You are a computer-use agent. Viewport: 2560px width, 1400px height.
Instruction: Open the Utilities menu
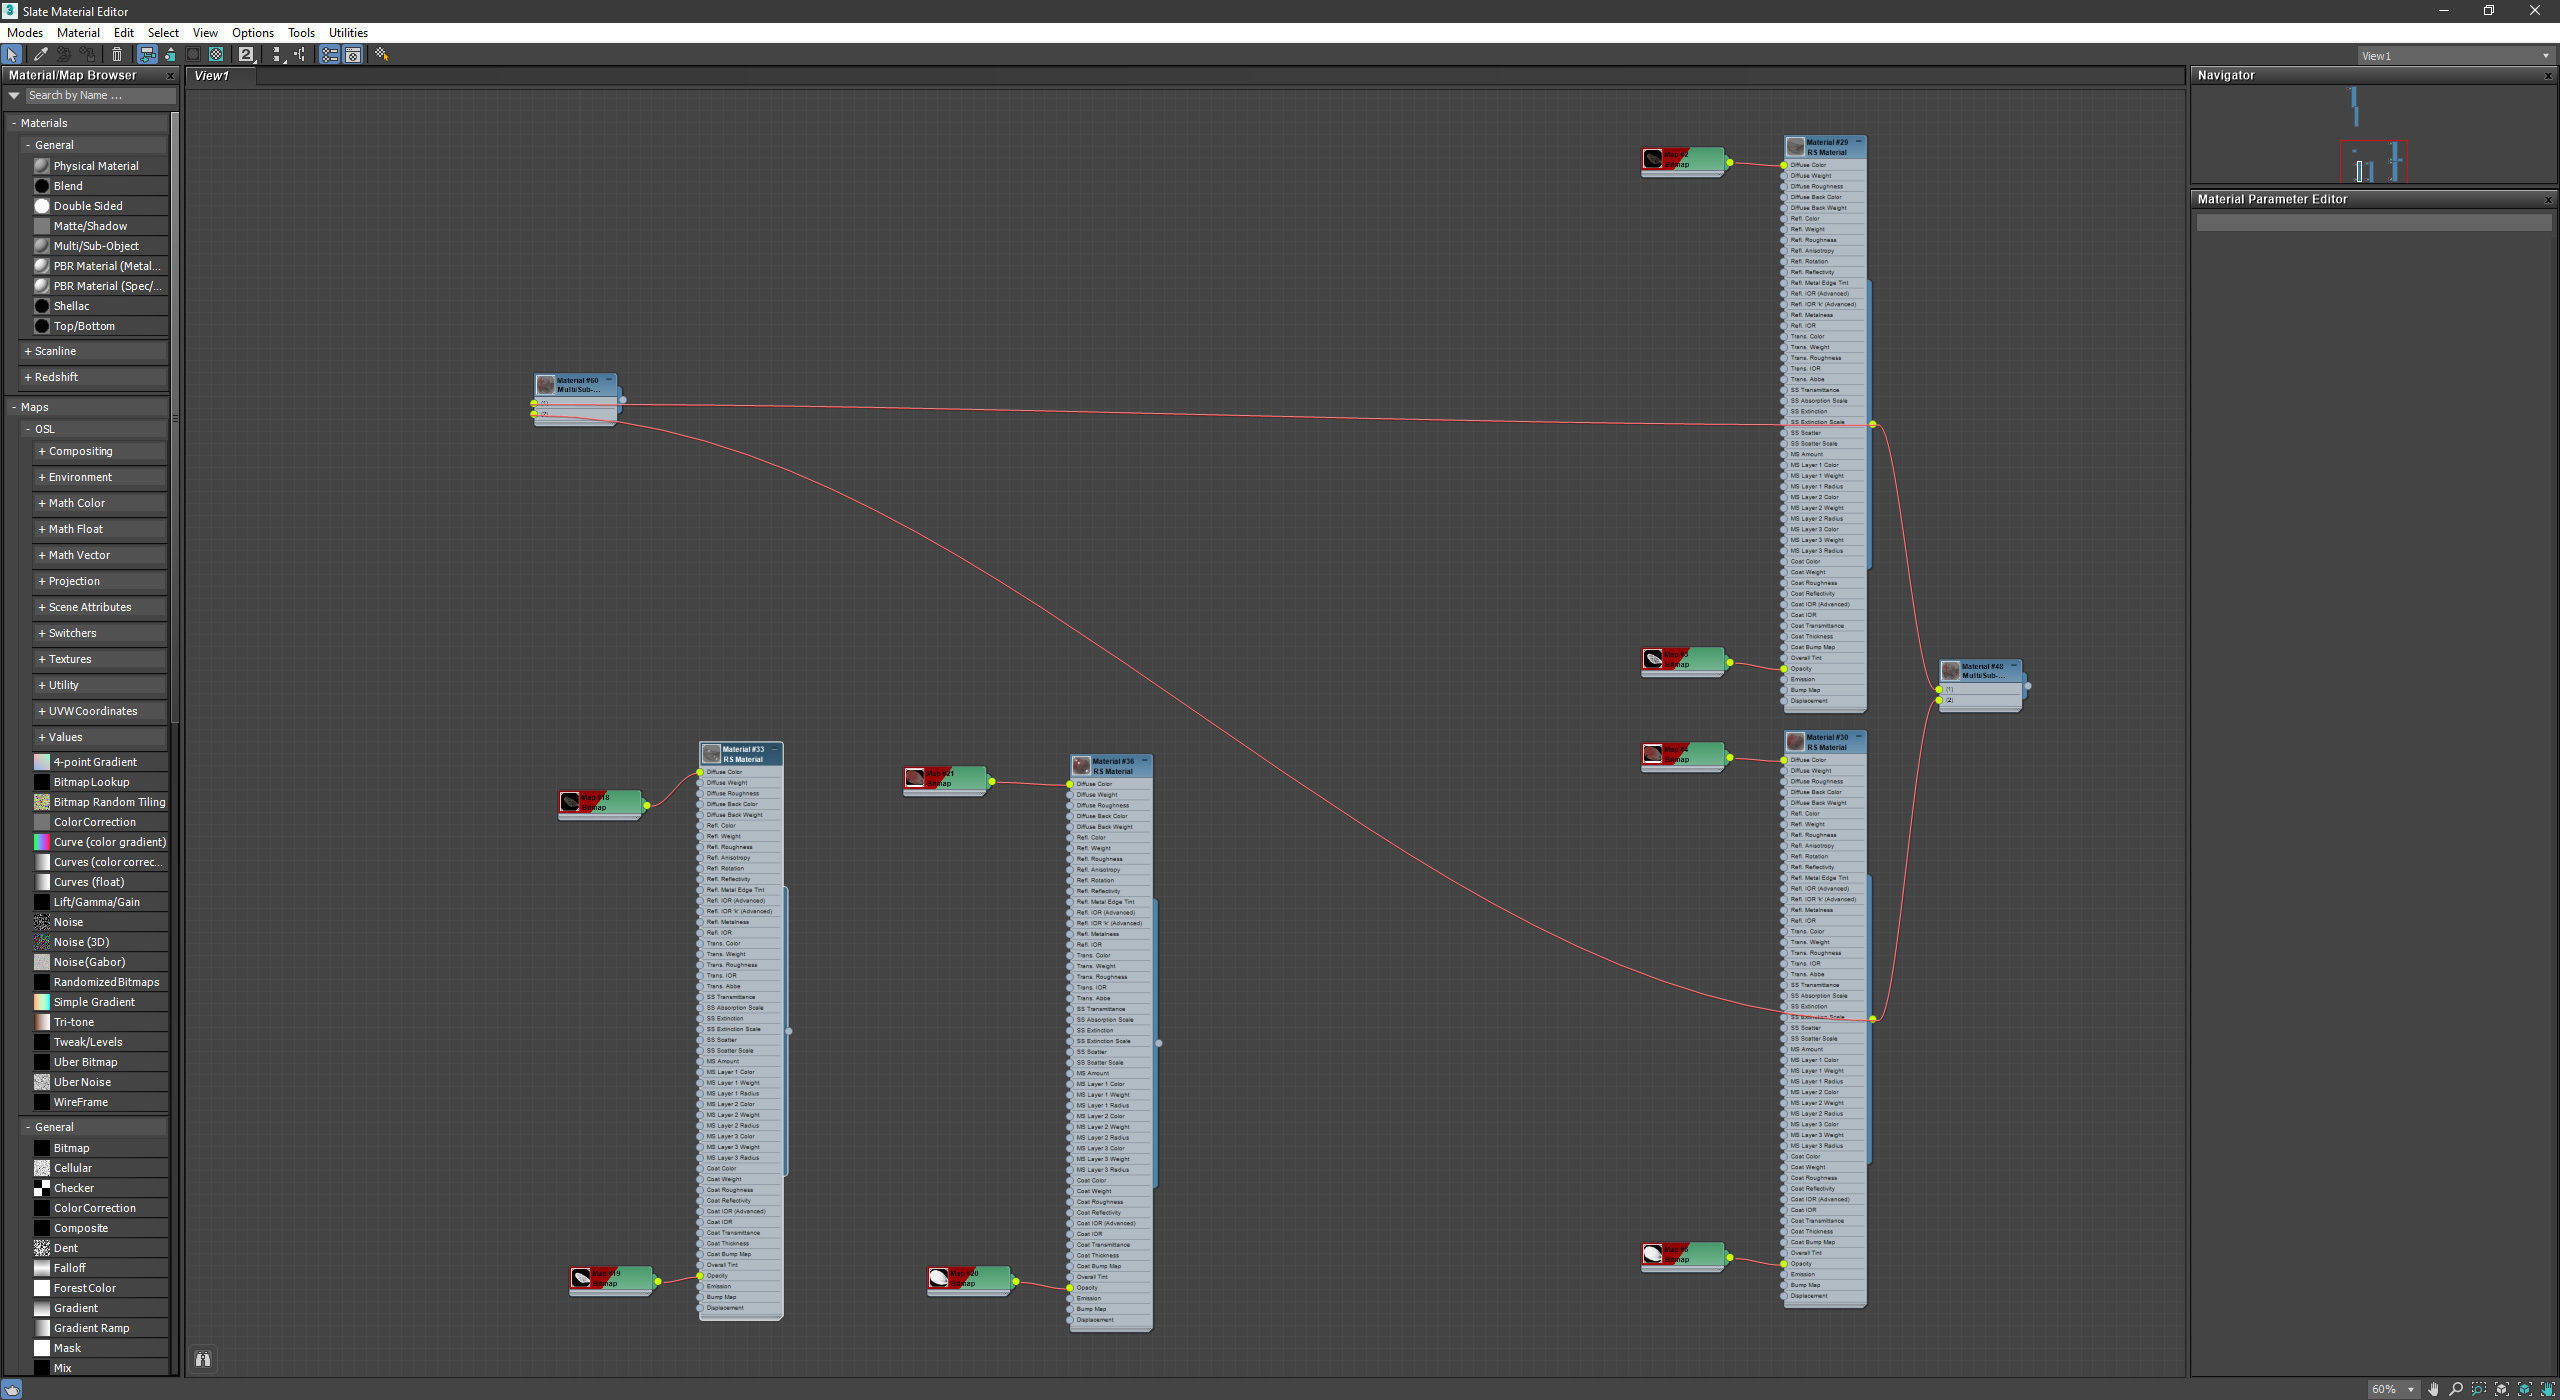348,33
